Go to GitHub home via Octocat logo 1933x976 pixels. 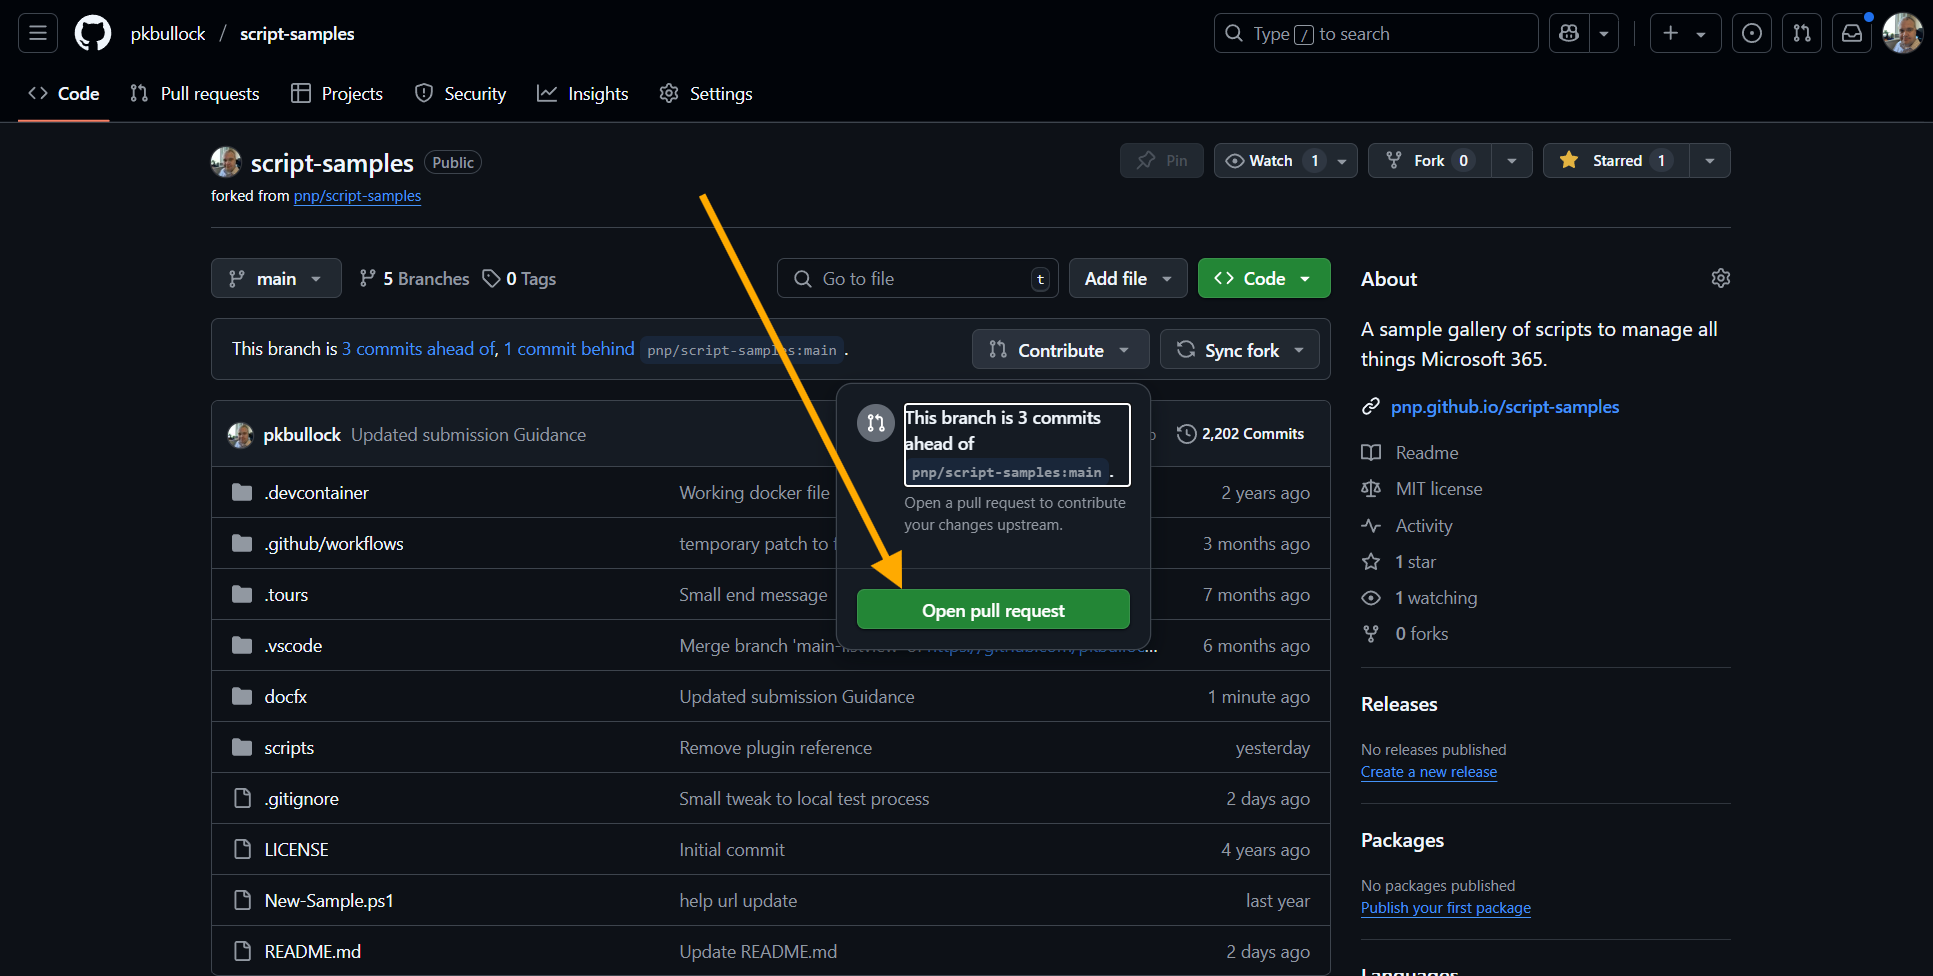[93, 33]
